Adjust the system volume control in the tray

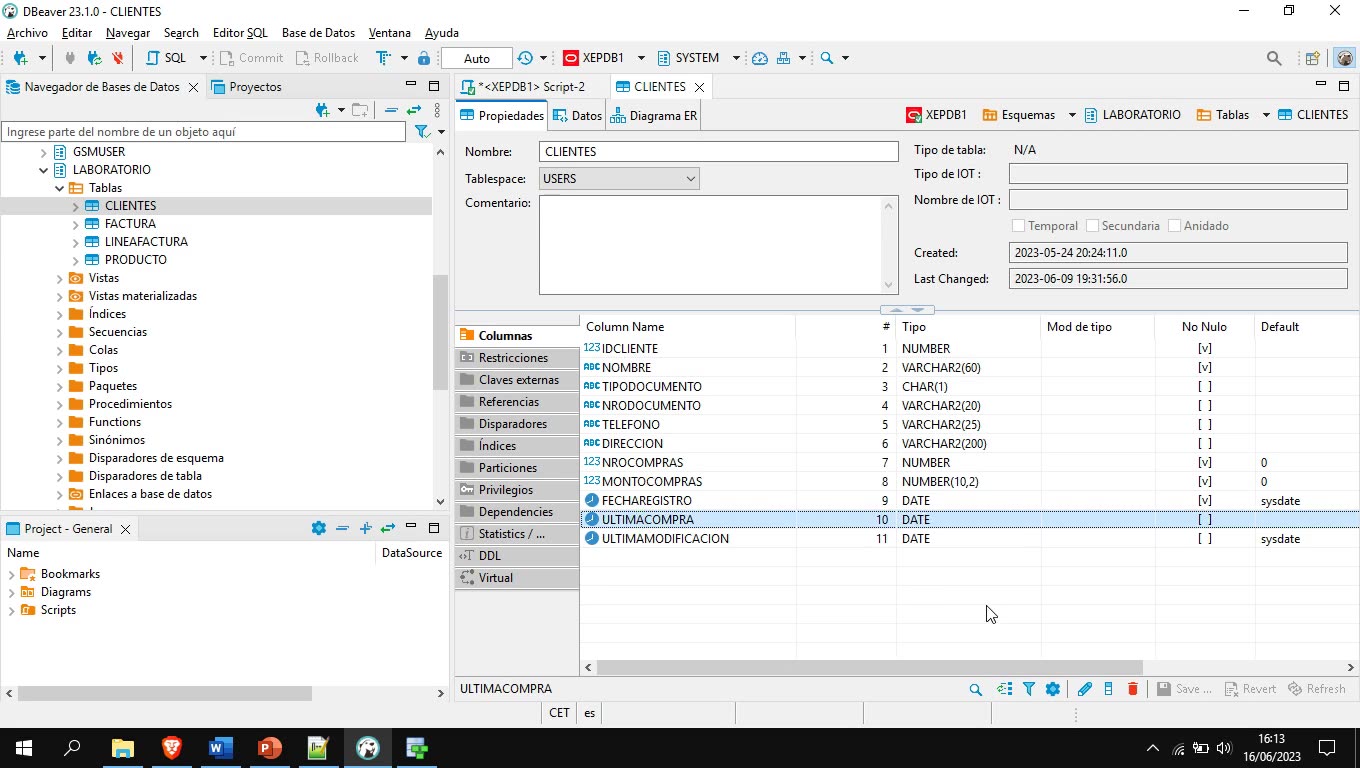click(x=1222, y=747)
